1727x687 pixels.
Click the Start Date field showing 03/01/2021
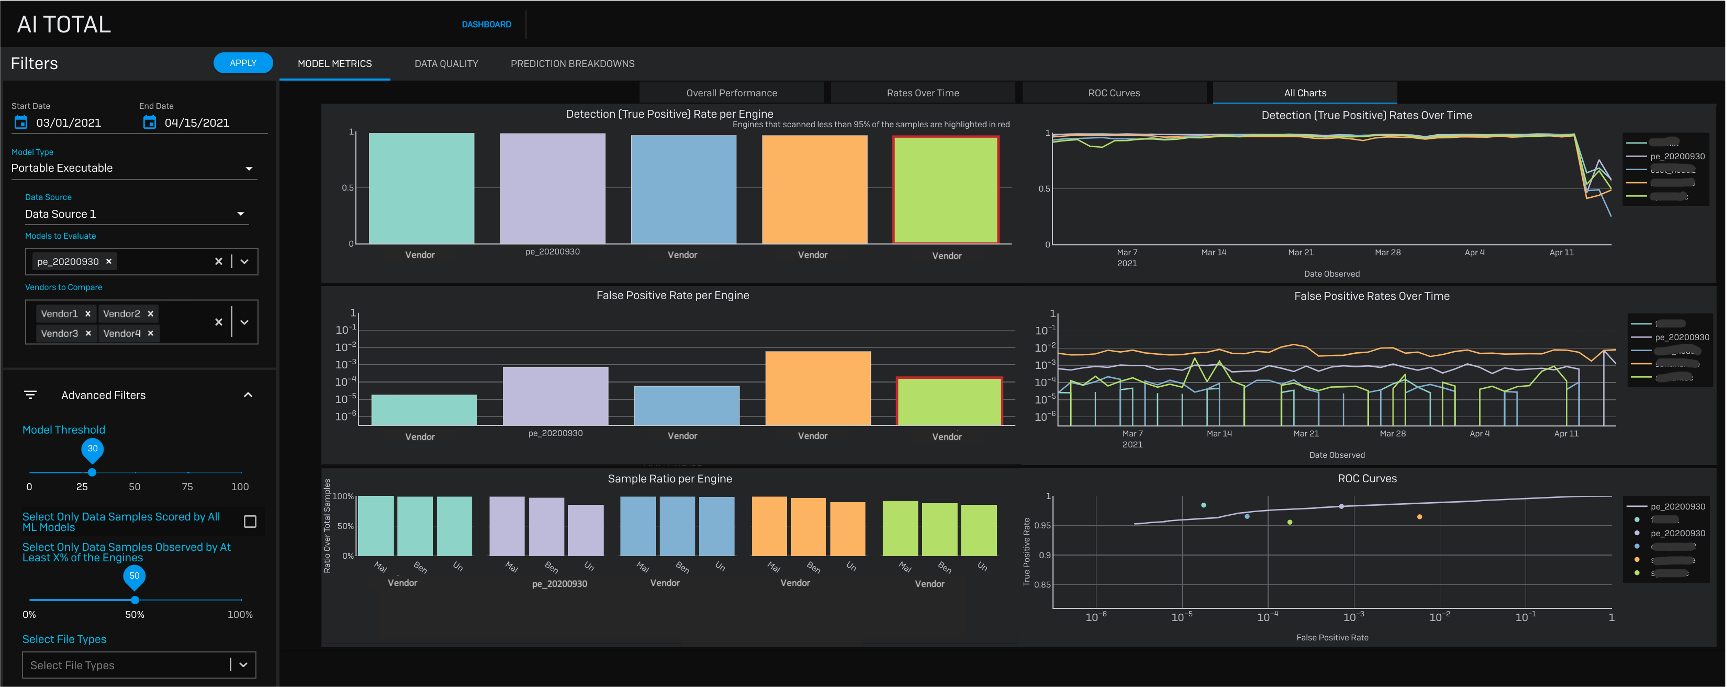(68, 123)
